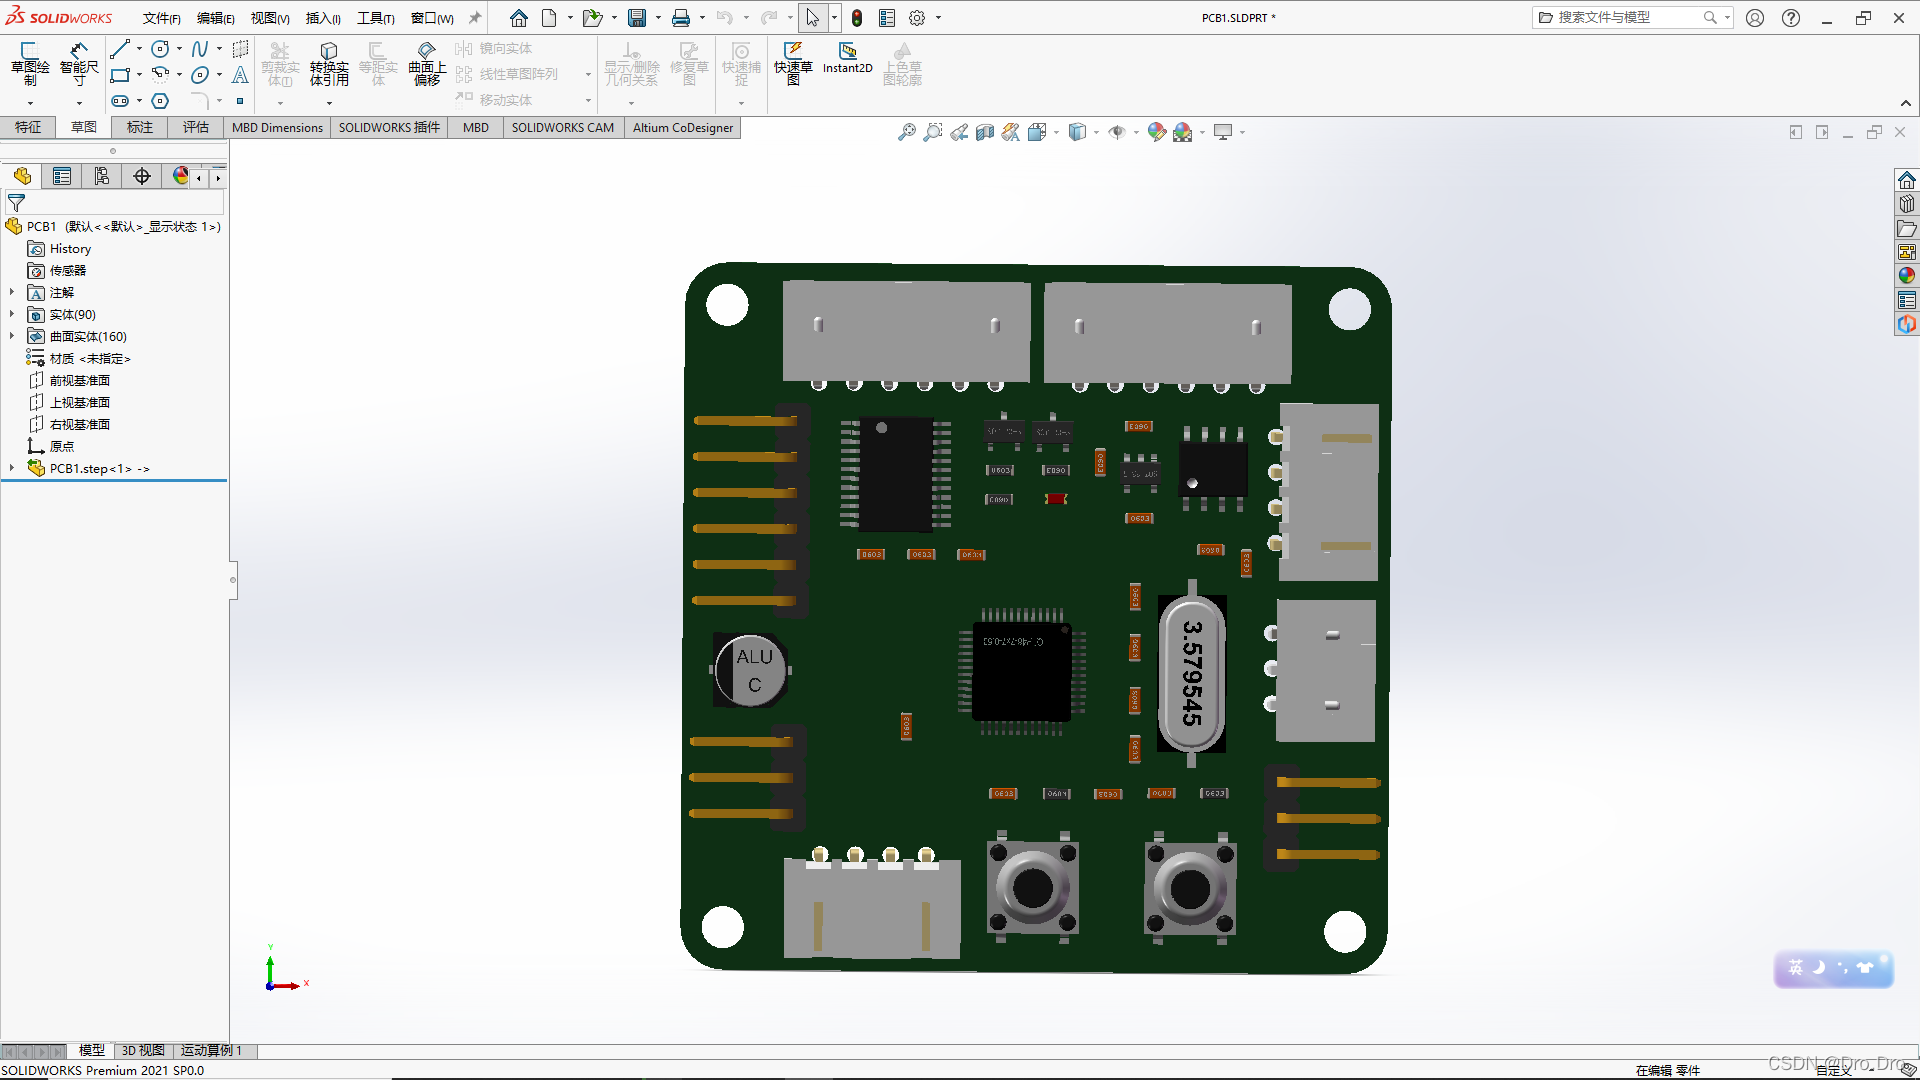Select the History item in tree

[x=60, y=248]
